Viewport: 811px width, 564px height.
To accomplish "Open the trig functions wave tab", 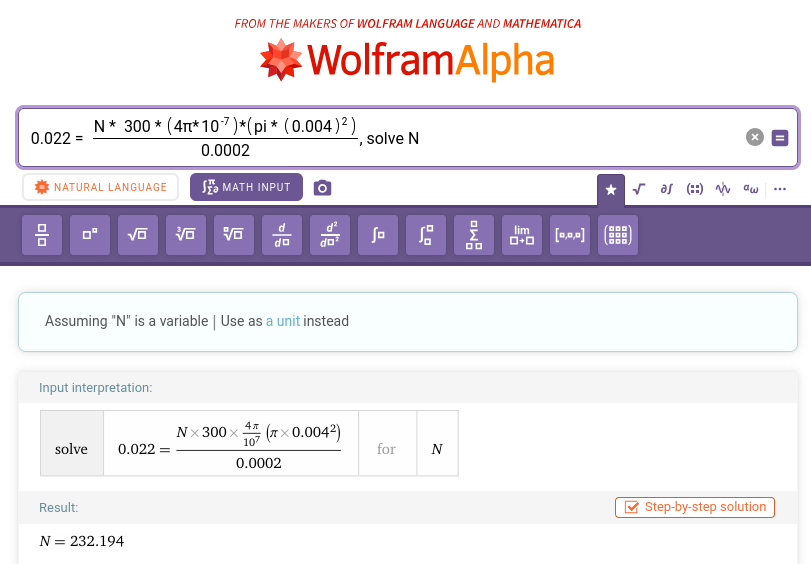I will [723, 189].
